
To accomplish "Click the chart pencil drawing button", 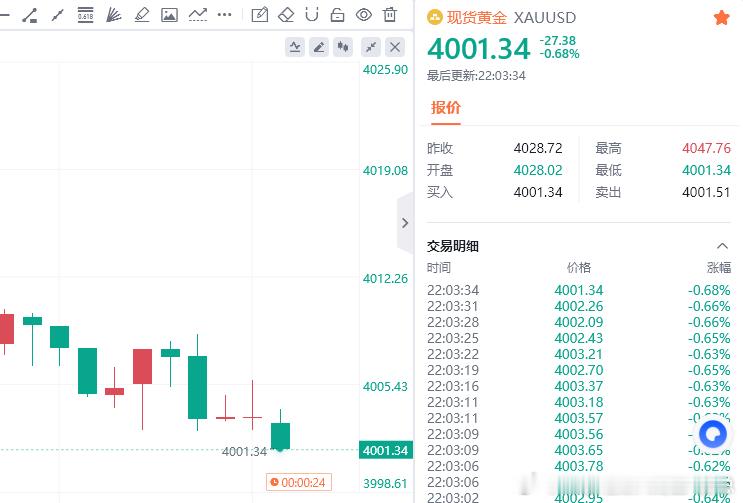I will click(319, 47).
